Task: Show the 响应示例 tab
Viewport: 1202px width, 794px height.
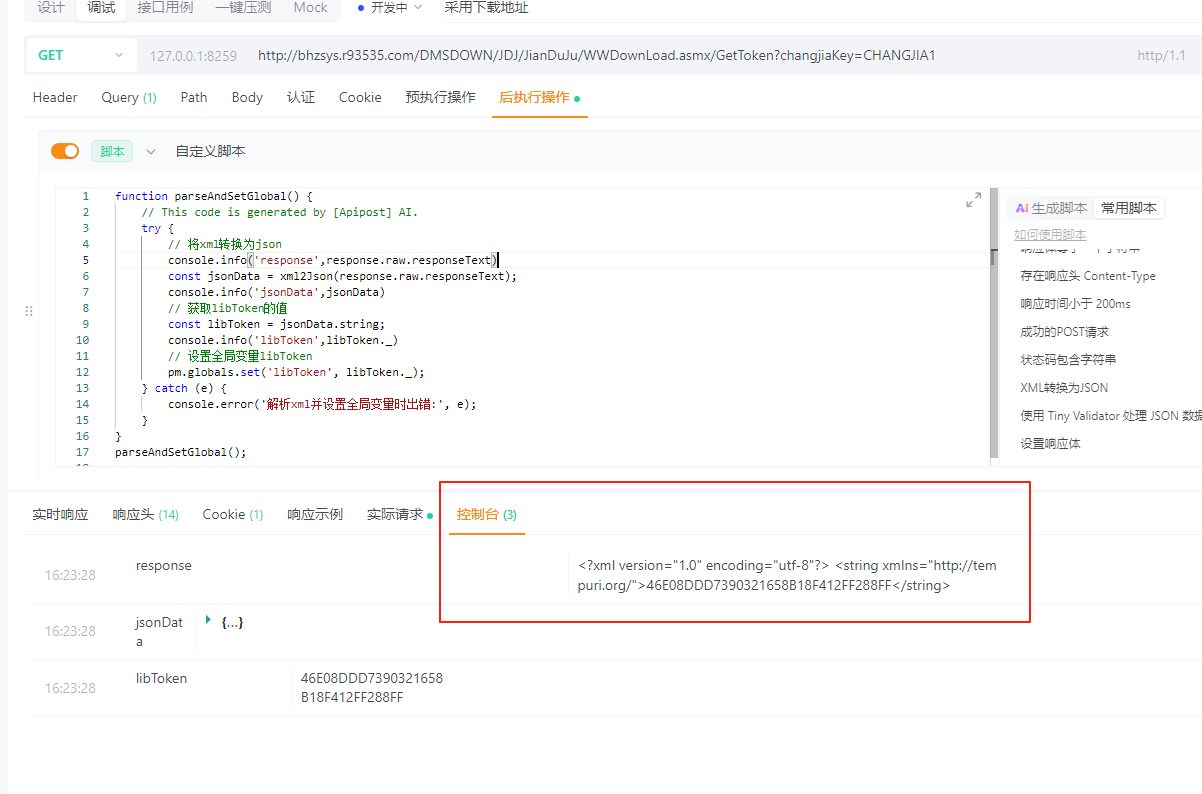Action: pyautogui.click(x=315, y=514)
